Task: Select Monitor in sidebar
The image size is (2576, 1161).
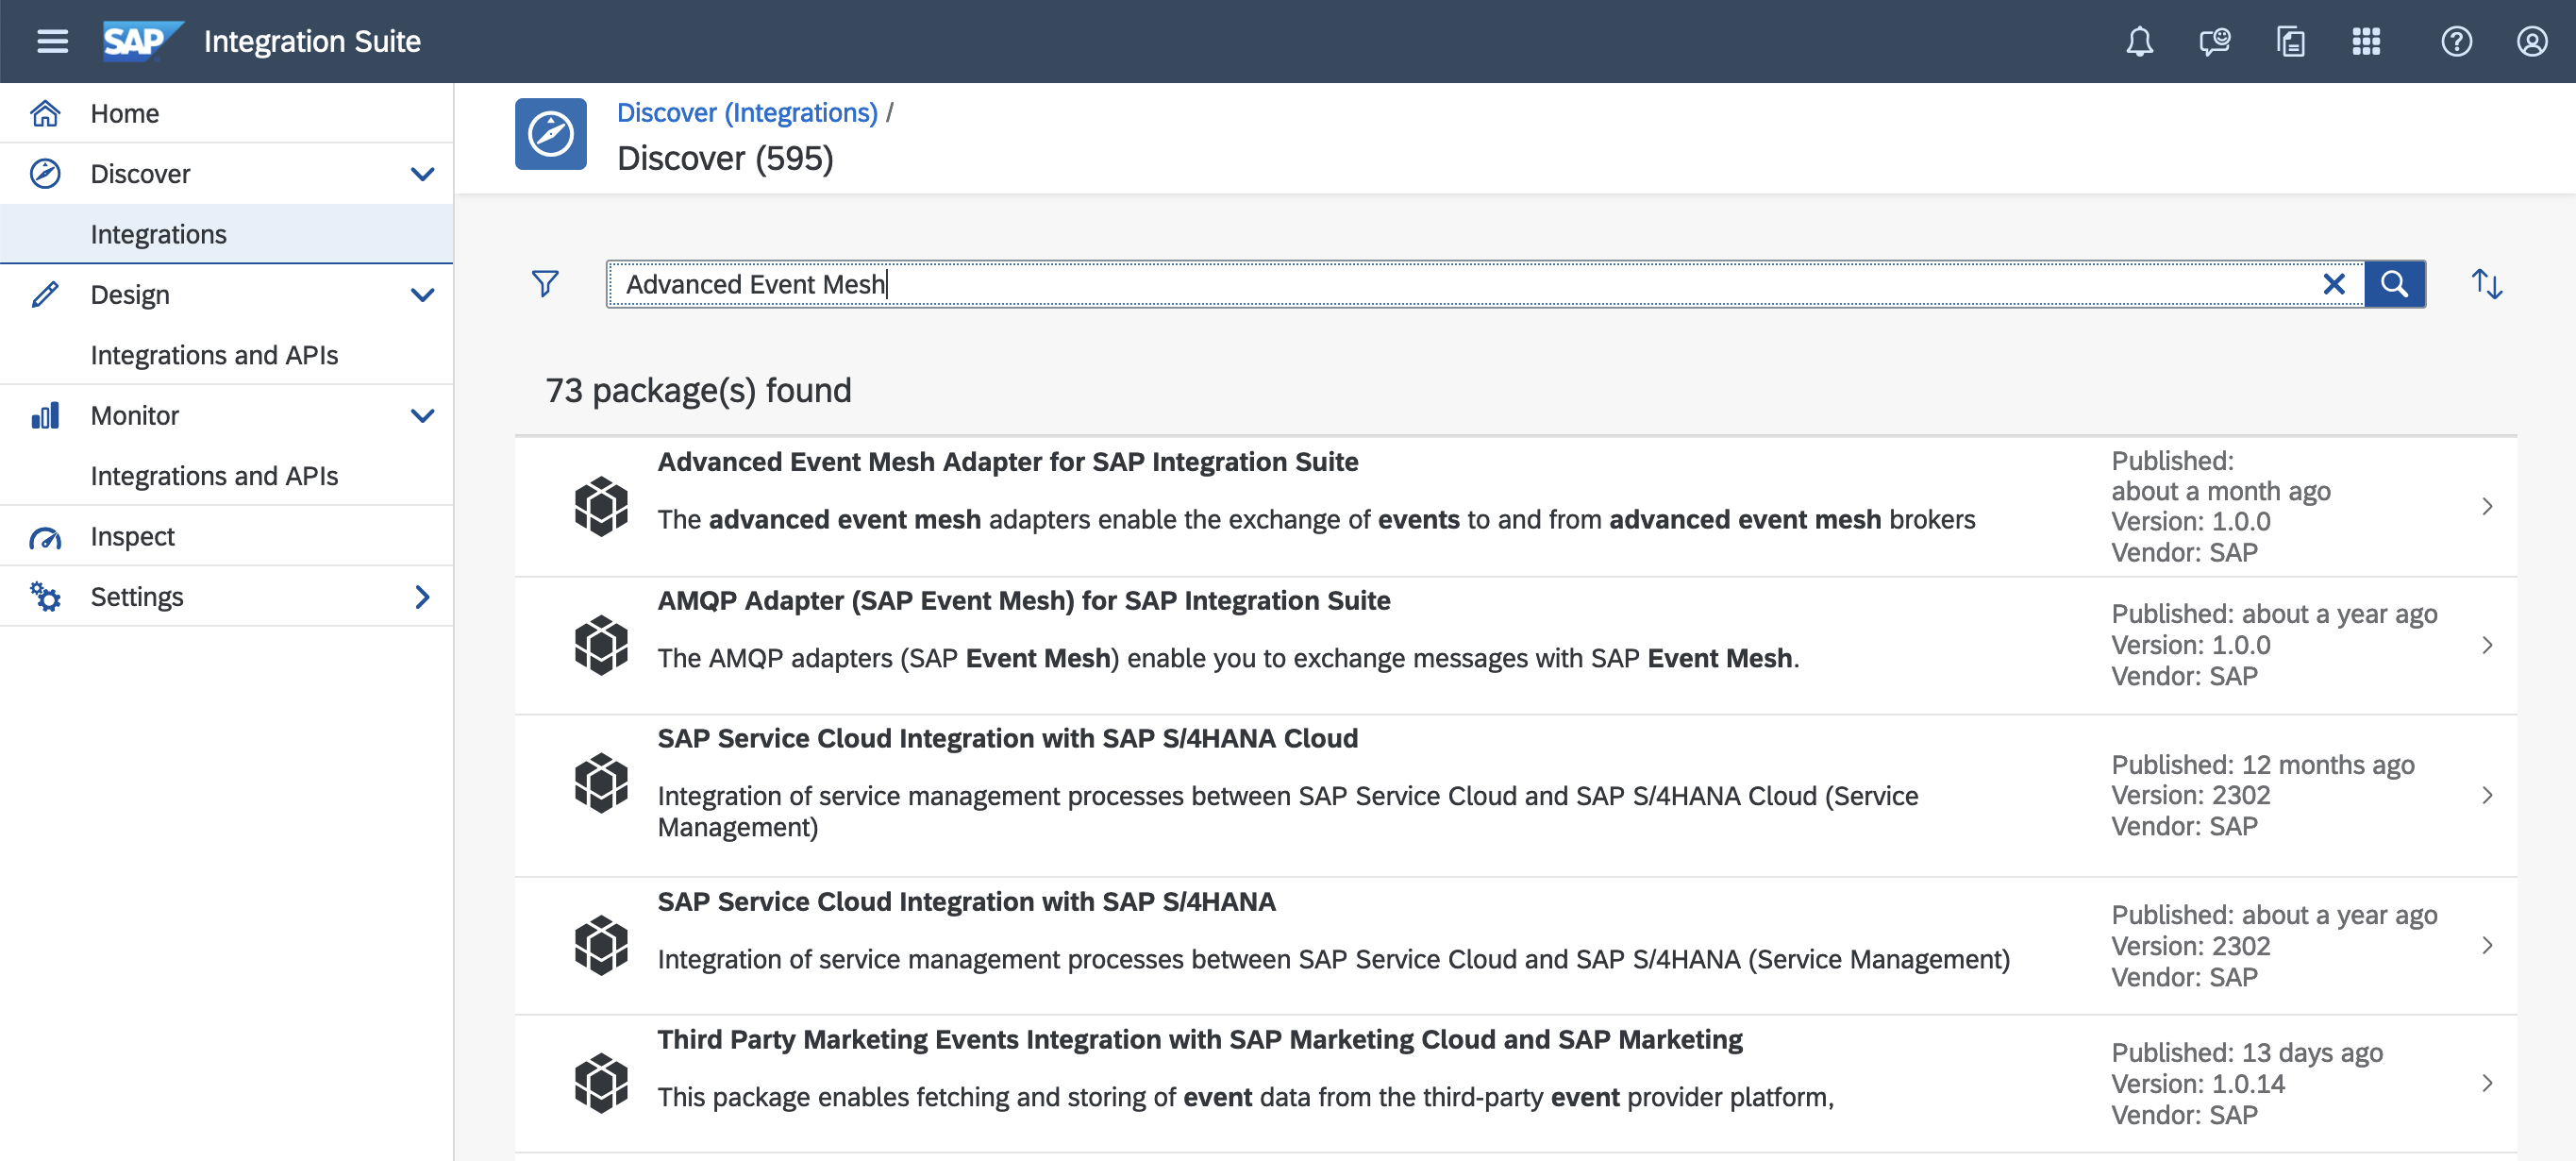Action: tap(226, 416)
